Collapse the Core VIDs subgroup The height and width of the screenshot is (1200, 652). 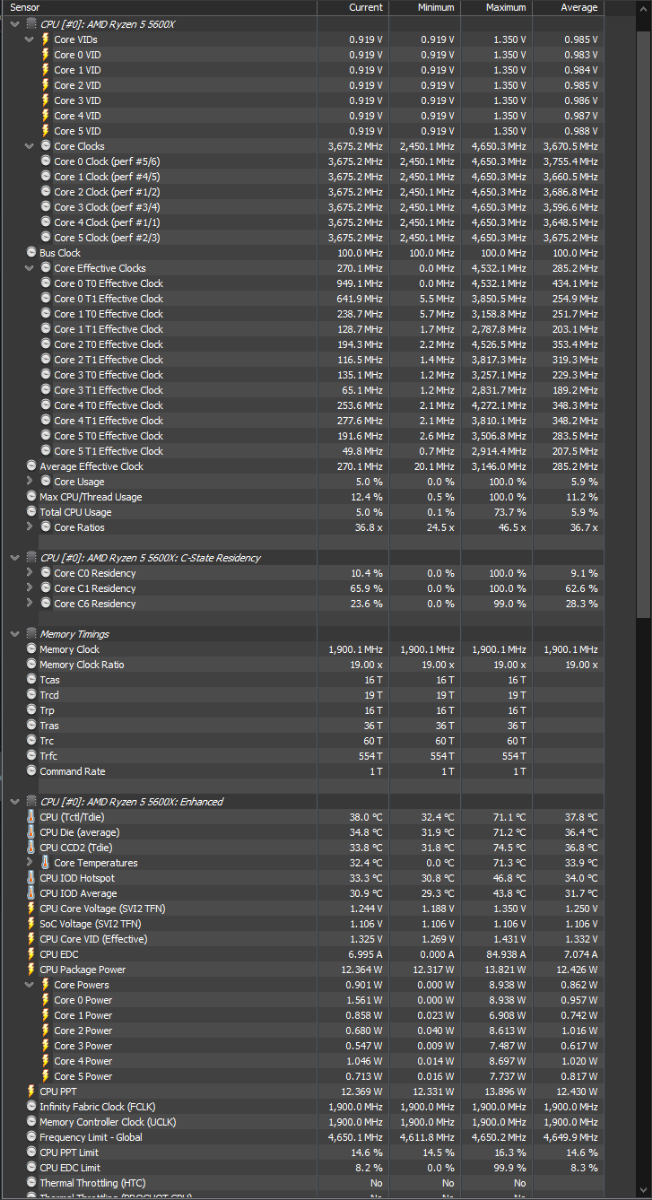pos(30,40)
